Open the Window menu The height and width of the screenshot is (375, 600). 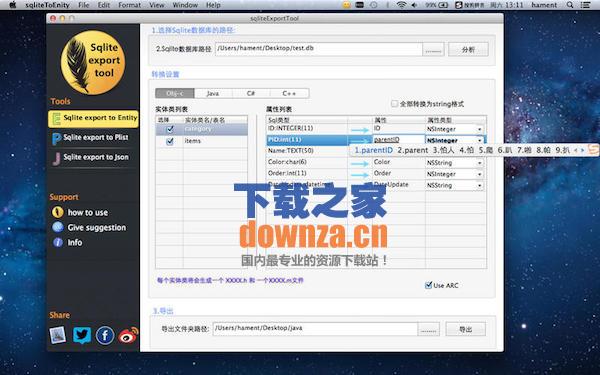pos(185,5)
